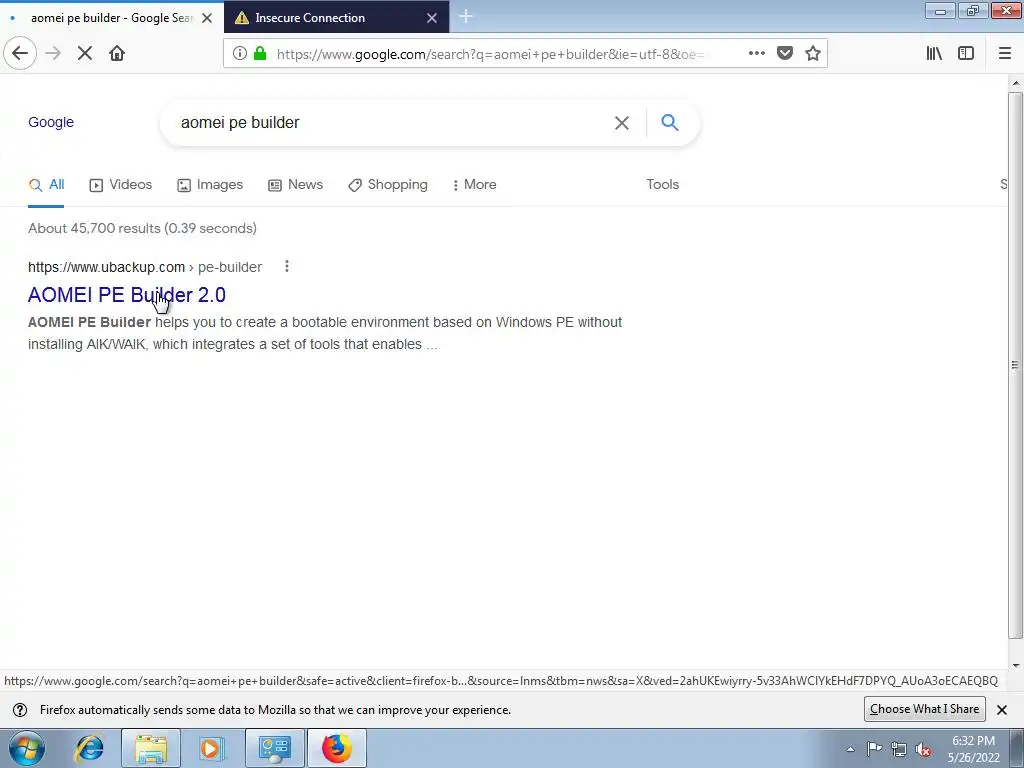
Task: Focus the Google search input field
Action: 392,123
